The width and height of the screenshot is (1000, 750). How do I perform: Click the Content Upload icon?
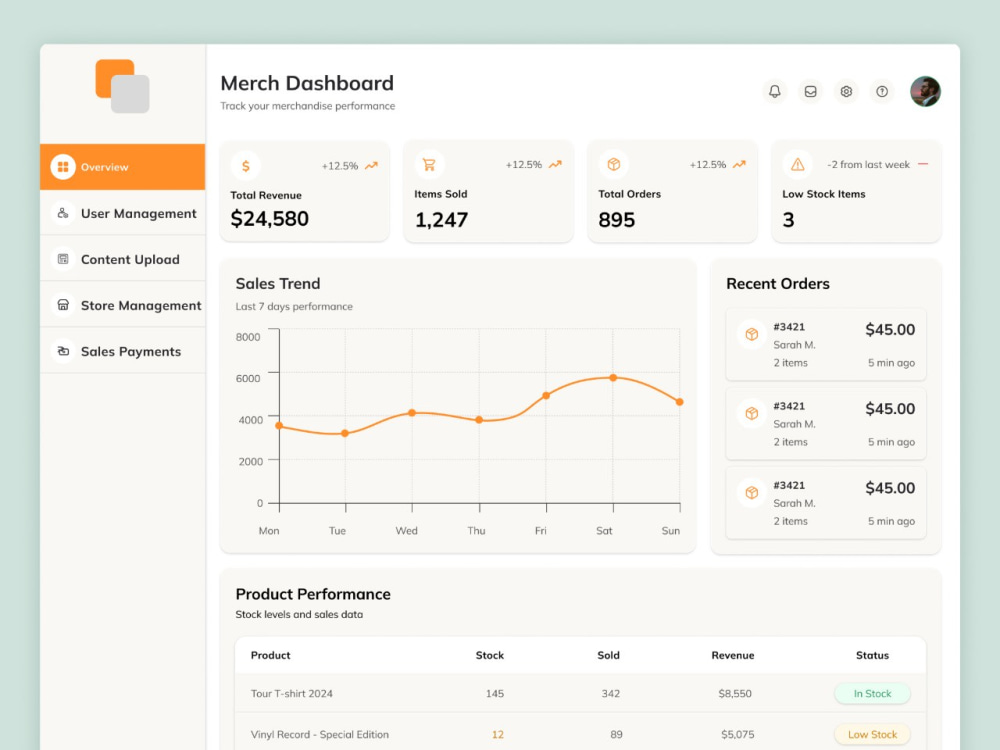pos(62,259)
